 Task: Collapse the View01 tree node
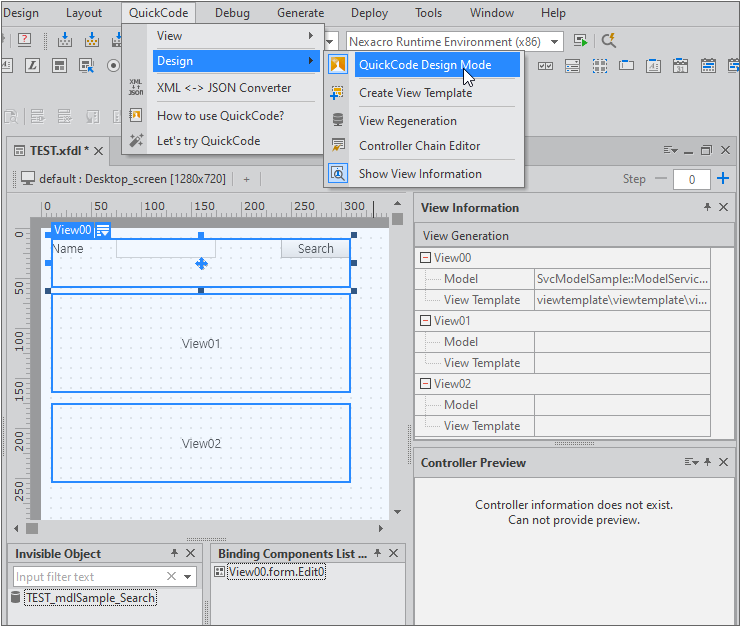(426, 321)
